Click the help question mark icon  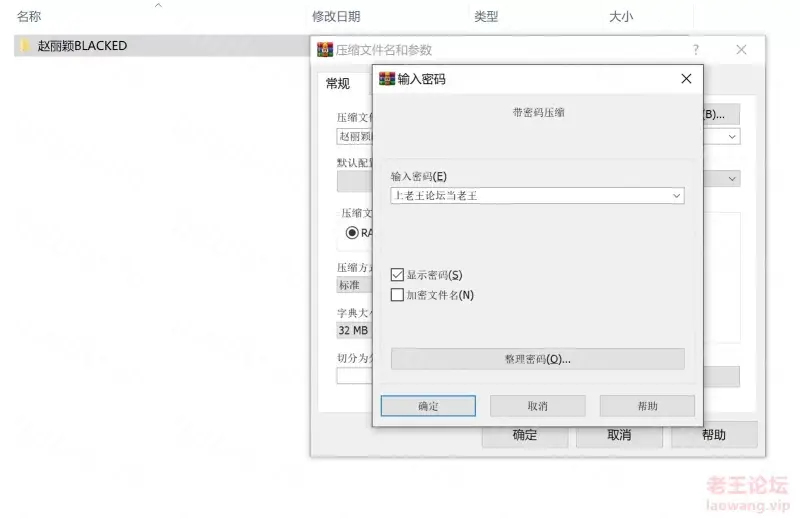pyautogui.click(x=695, y=50)
